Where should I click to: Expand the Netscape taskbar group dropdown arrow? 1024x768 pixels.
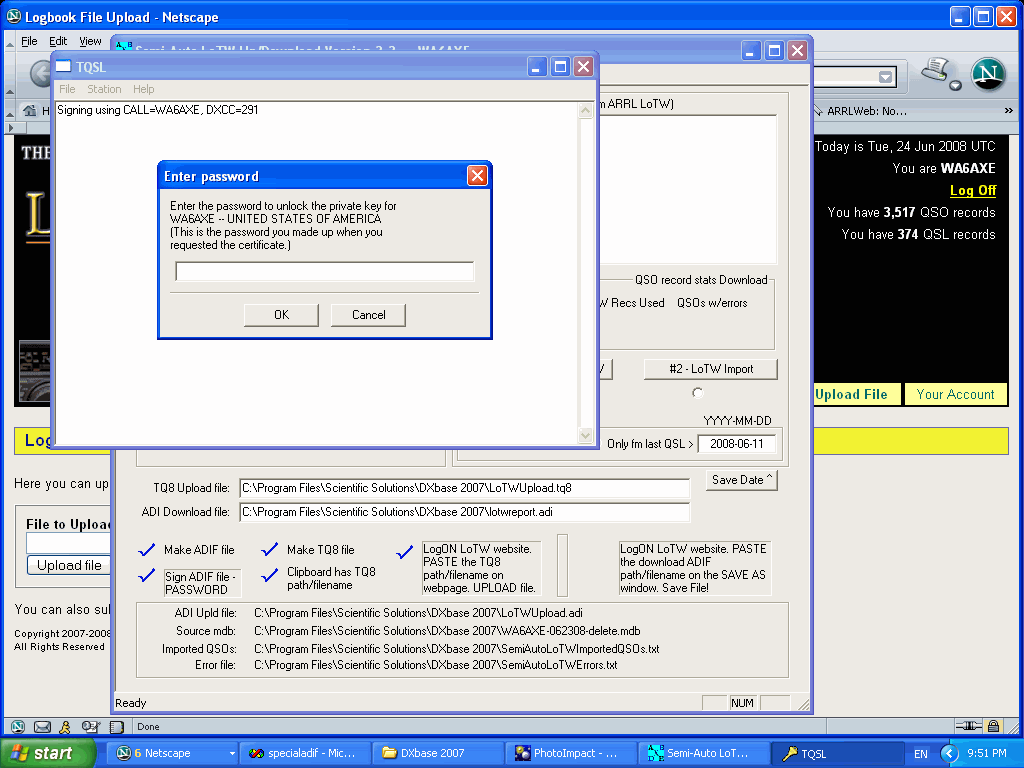232,753
